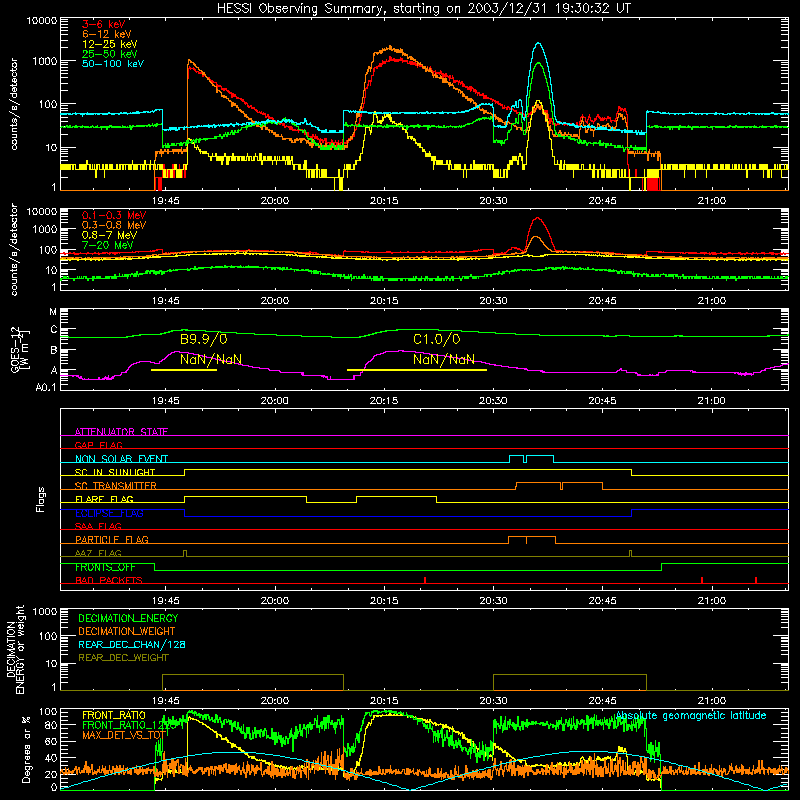
Task: Click NaN/NaN text below B9.9/0
Action: pyautogui.click(x=211, y=359)
